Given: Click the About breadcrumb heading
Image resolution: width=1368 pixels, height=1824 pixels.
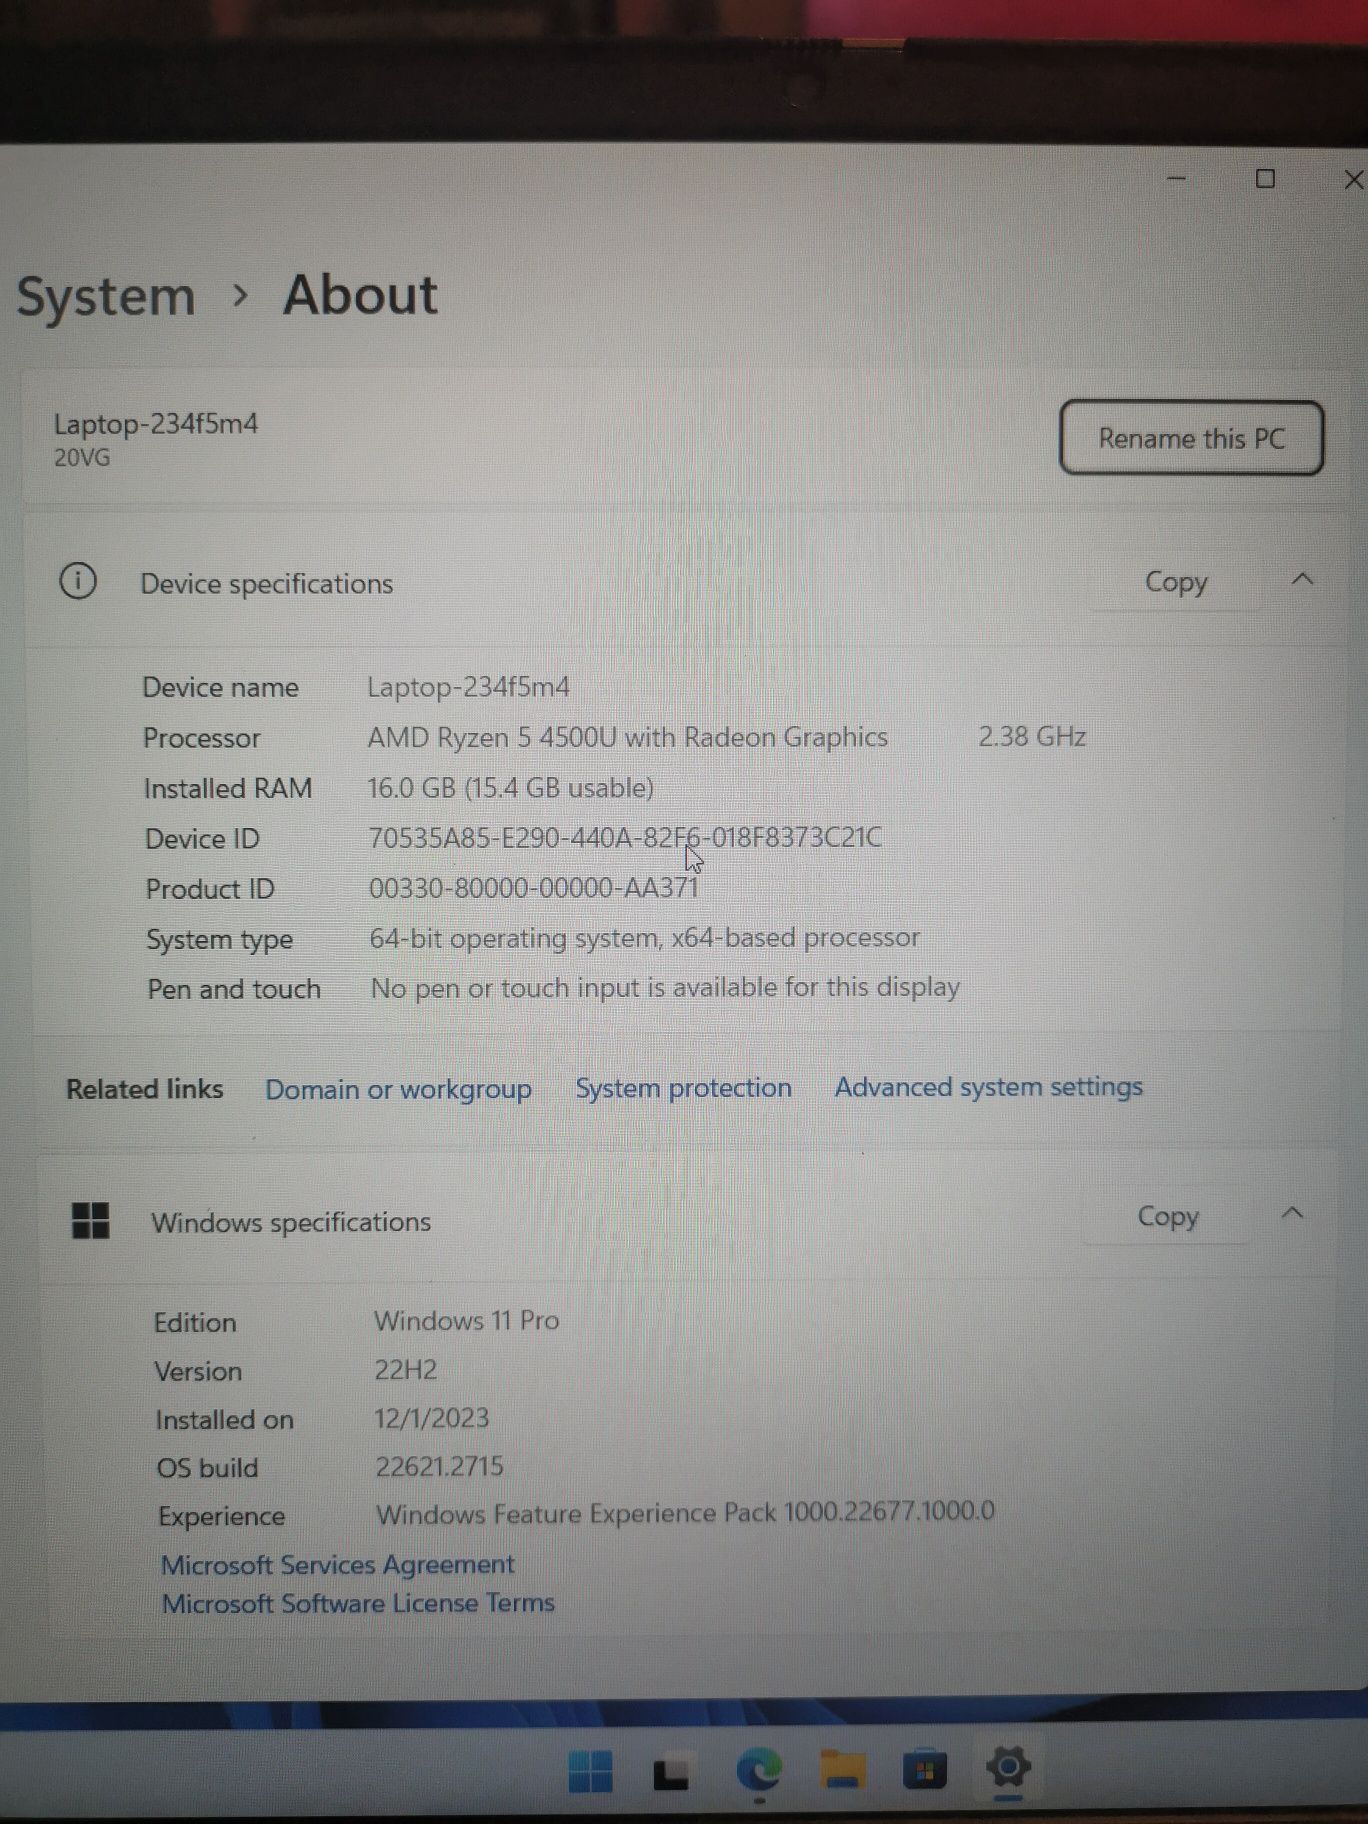Looking at the screenshot, I should click(x=360, y=295).
